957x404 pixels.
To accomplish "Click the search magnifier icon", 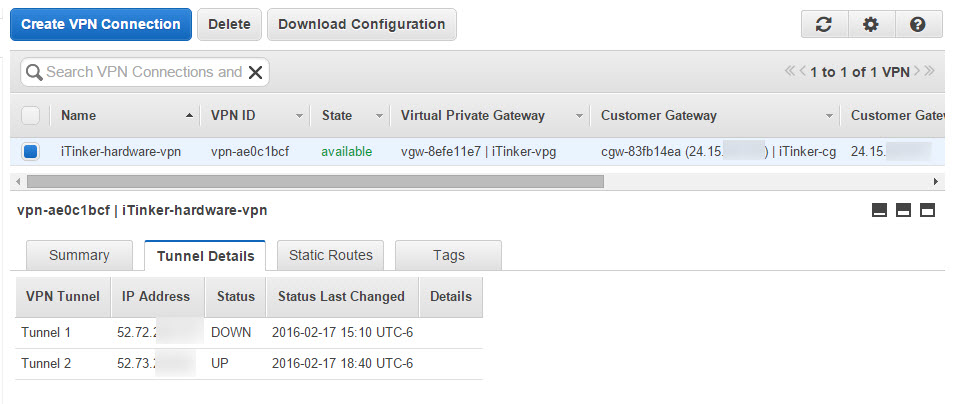I will [x=34, y=72].
